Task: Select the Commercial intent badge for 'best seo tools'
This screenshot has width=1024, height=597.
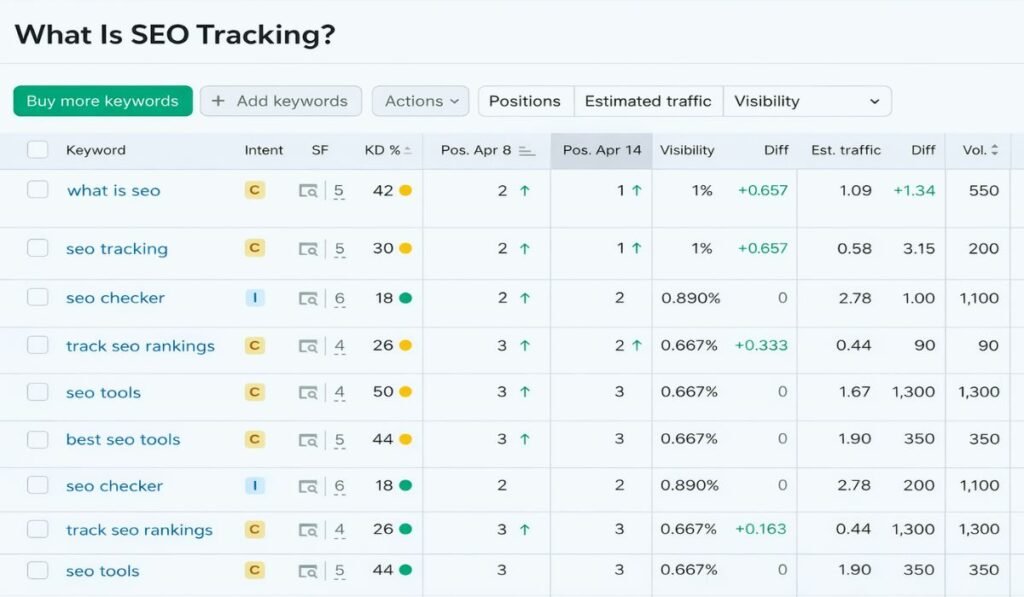Action: point(254,438)
